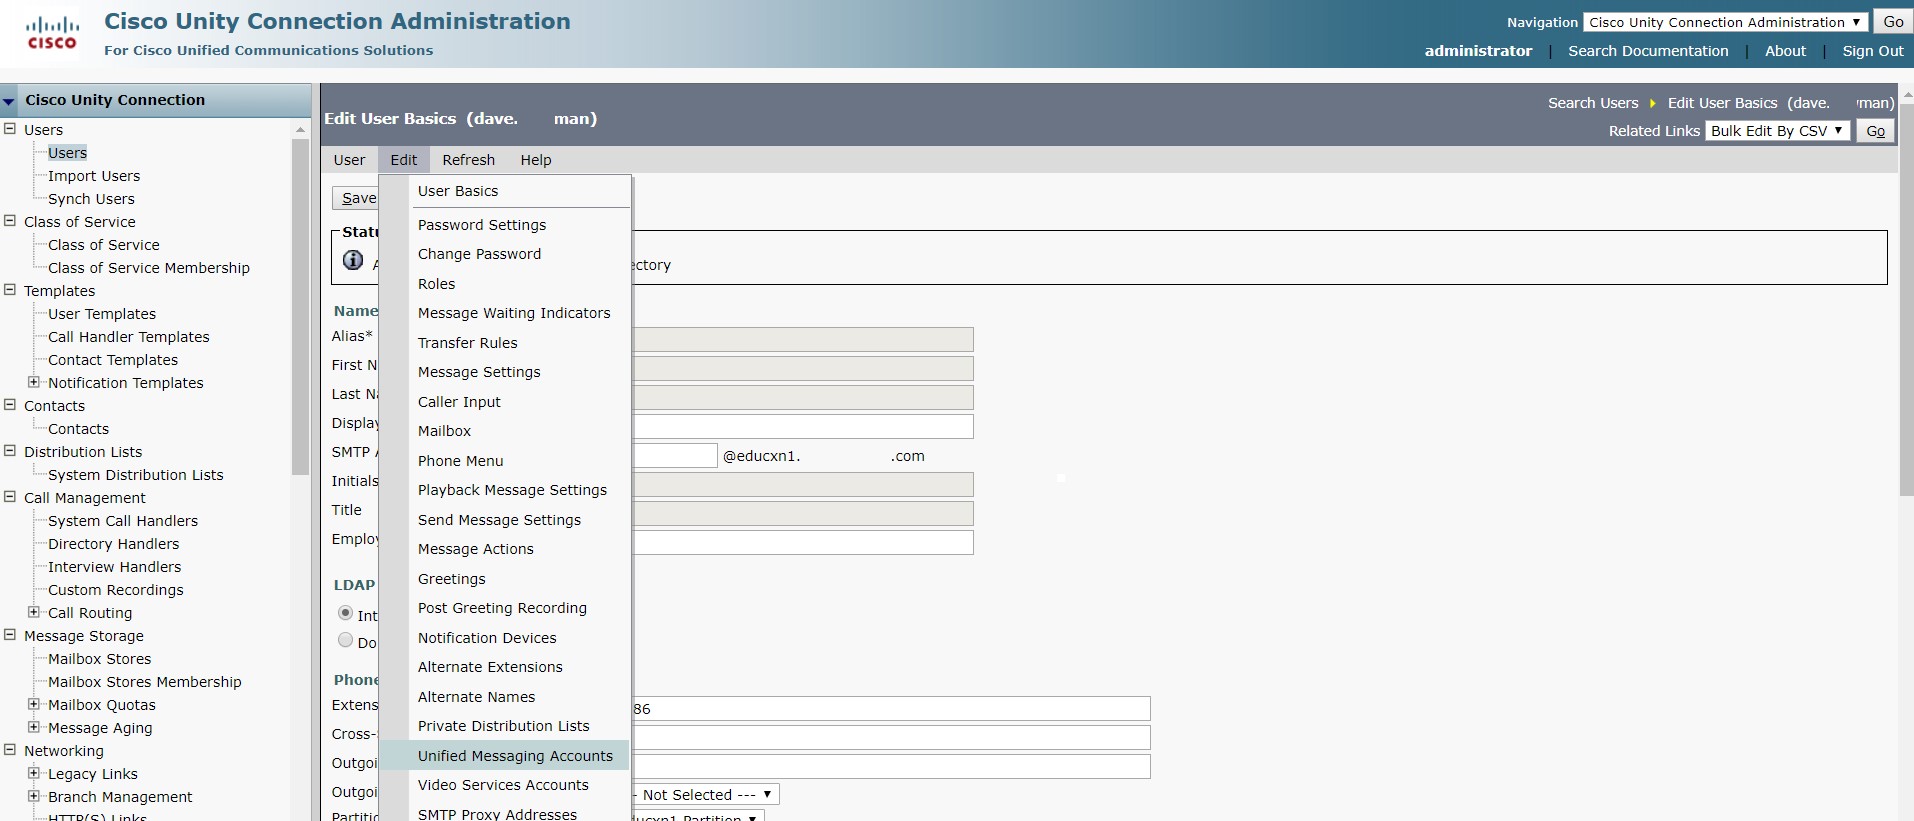Open the Edit menu

404,160
